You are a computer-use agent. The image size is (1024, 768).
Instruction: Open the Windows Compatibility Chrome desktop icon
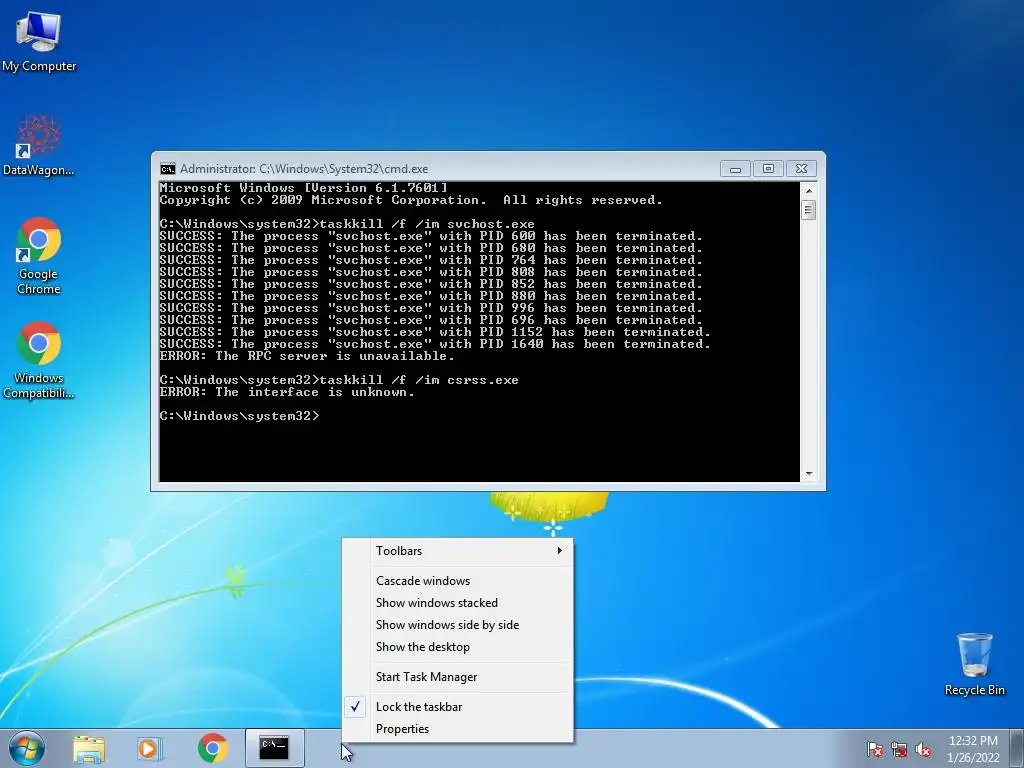(x=39, y=360)
